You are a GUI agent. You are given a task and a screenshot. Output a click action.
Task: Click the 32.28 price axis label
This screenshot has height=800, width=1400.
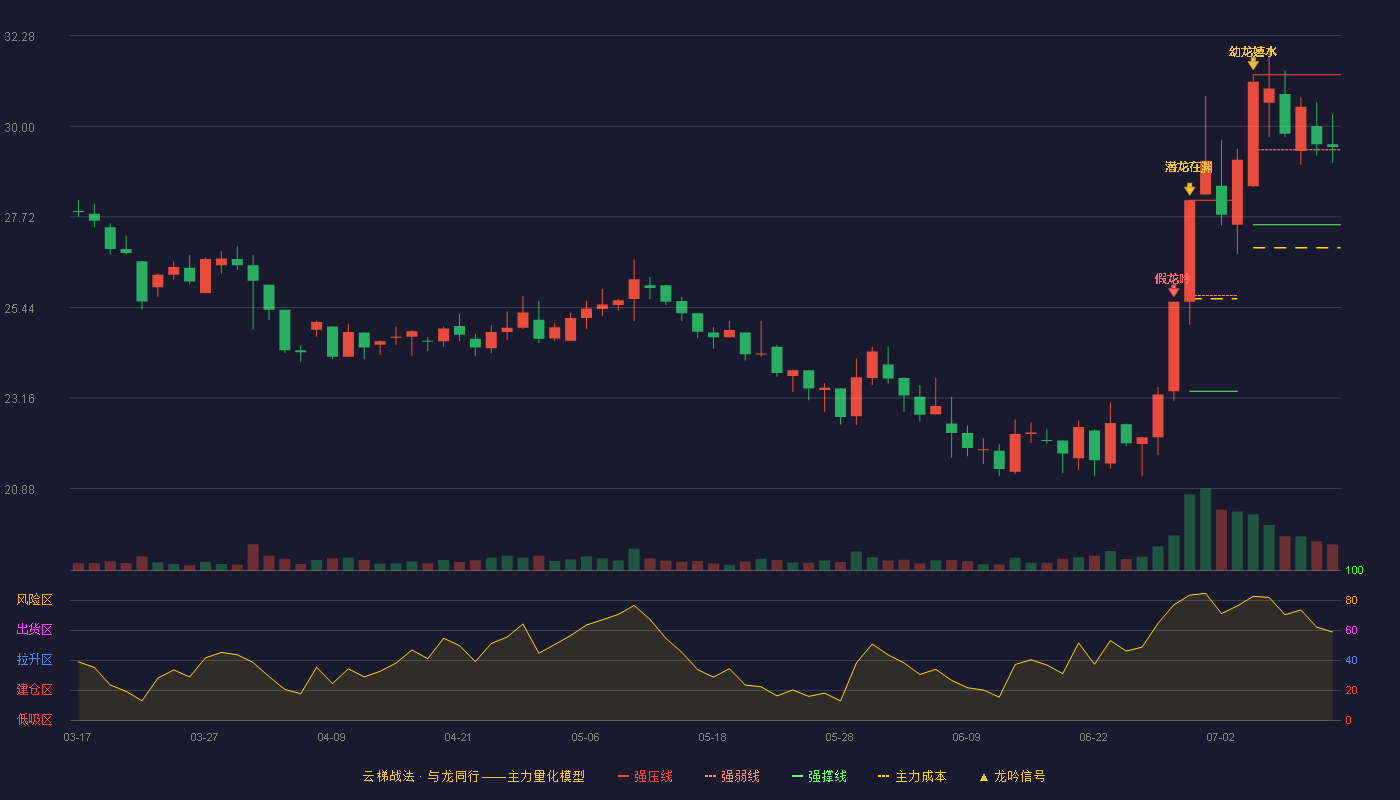click(19, 37)
